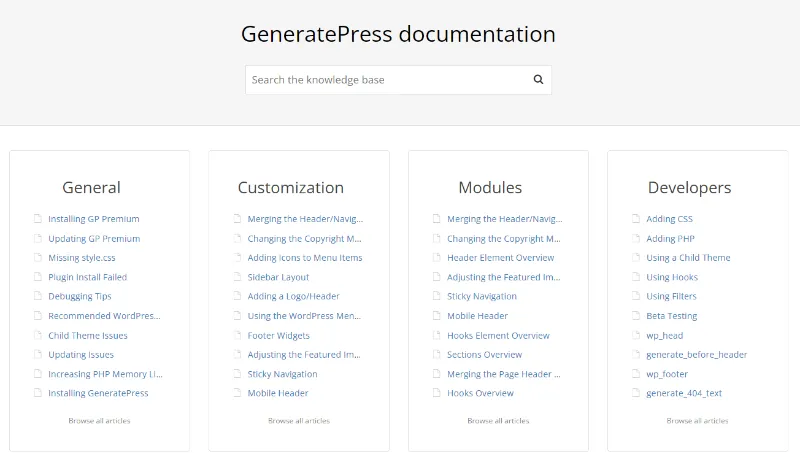Viewport: 800px width, 462px height.
Task: Click the search magnifier icon
Action: [538, 80]
